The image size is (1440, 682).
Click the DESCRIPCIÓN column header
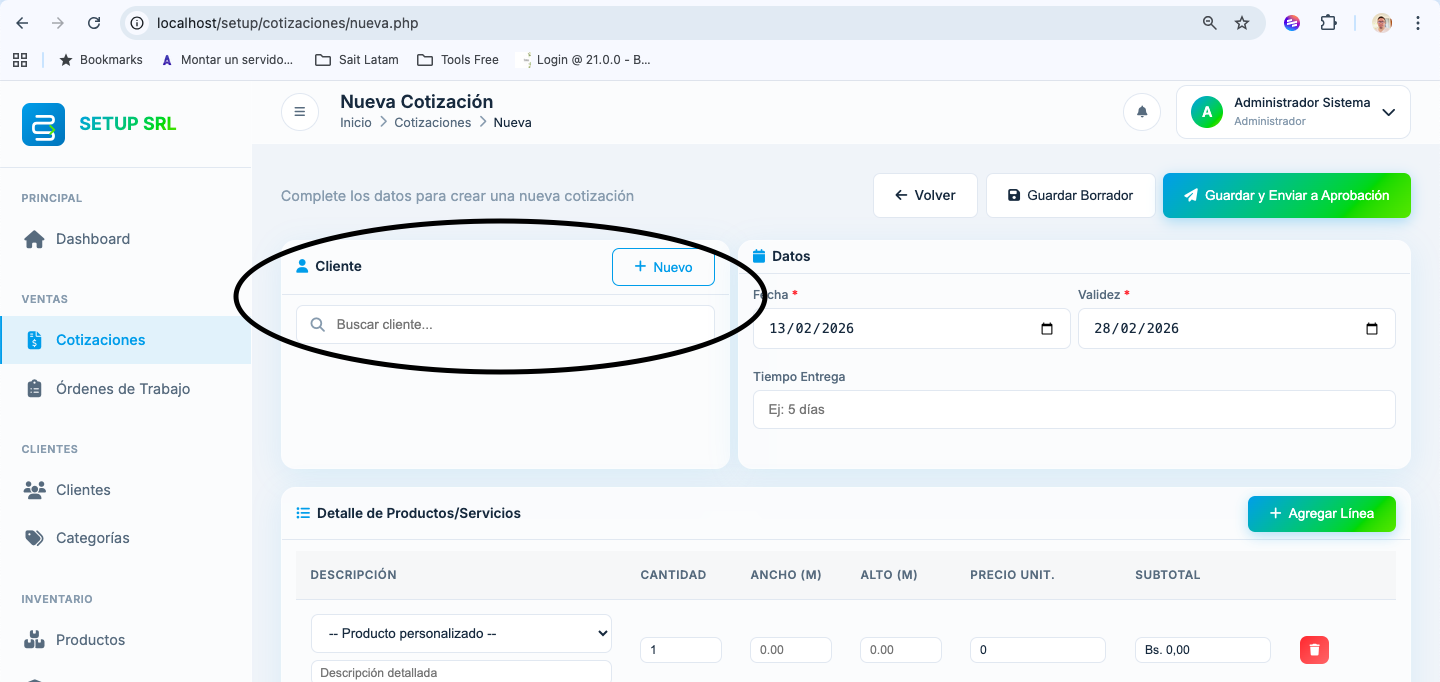pos(353,575)
